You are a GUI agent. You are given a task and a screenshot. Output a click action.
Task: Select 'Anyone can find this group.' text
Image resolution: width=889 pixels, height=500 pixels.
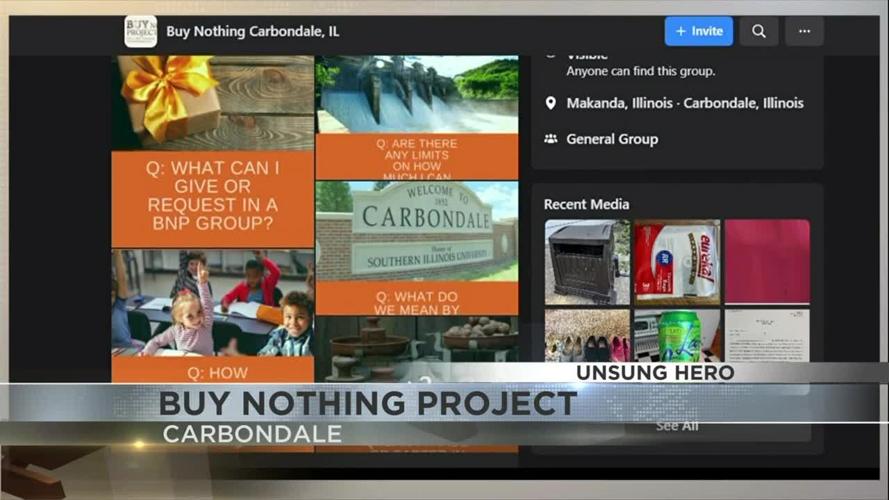[x=641, y=71]
